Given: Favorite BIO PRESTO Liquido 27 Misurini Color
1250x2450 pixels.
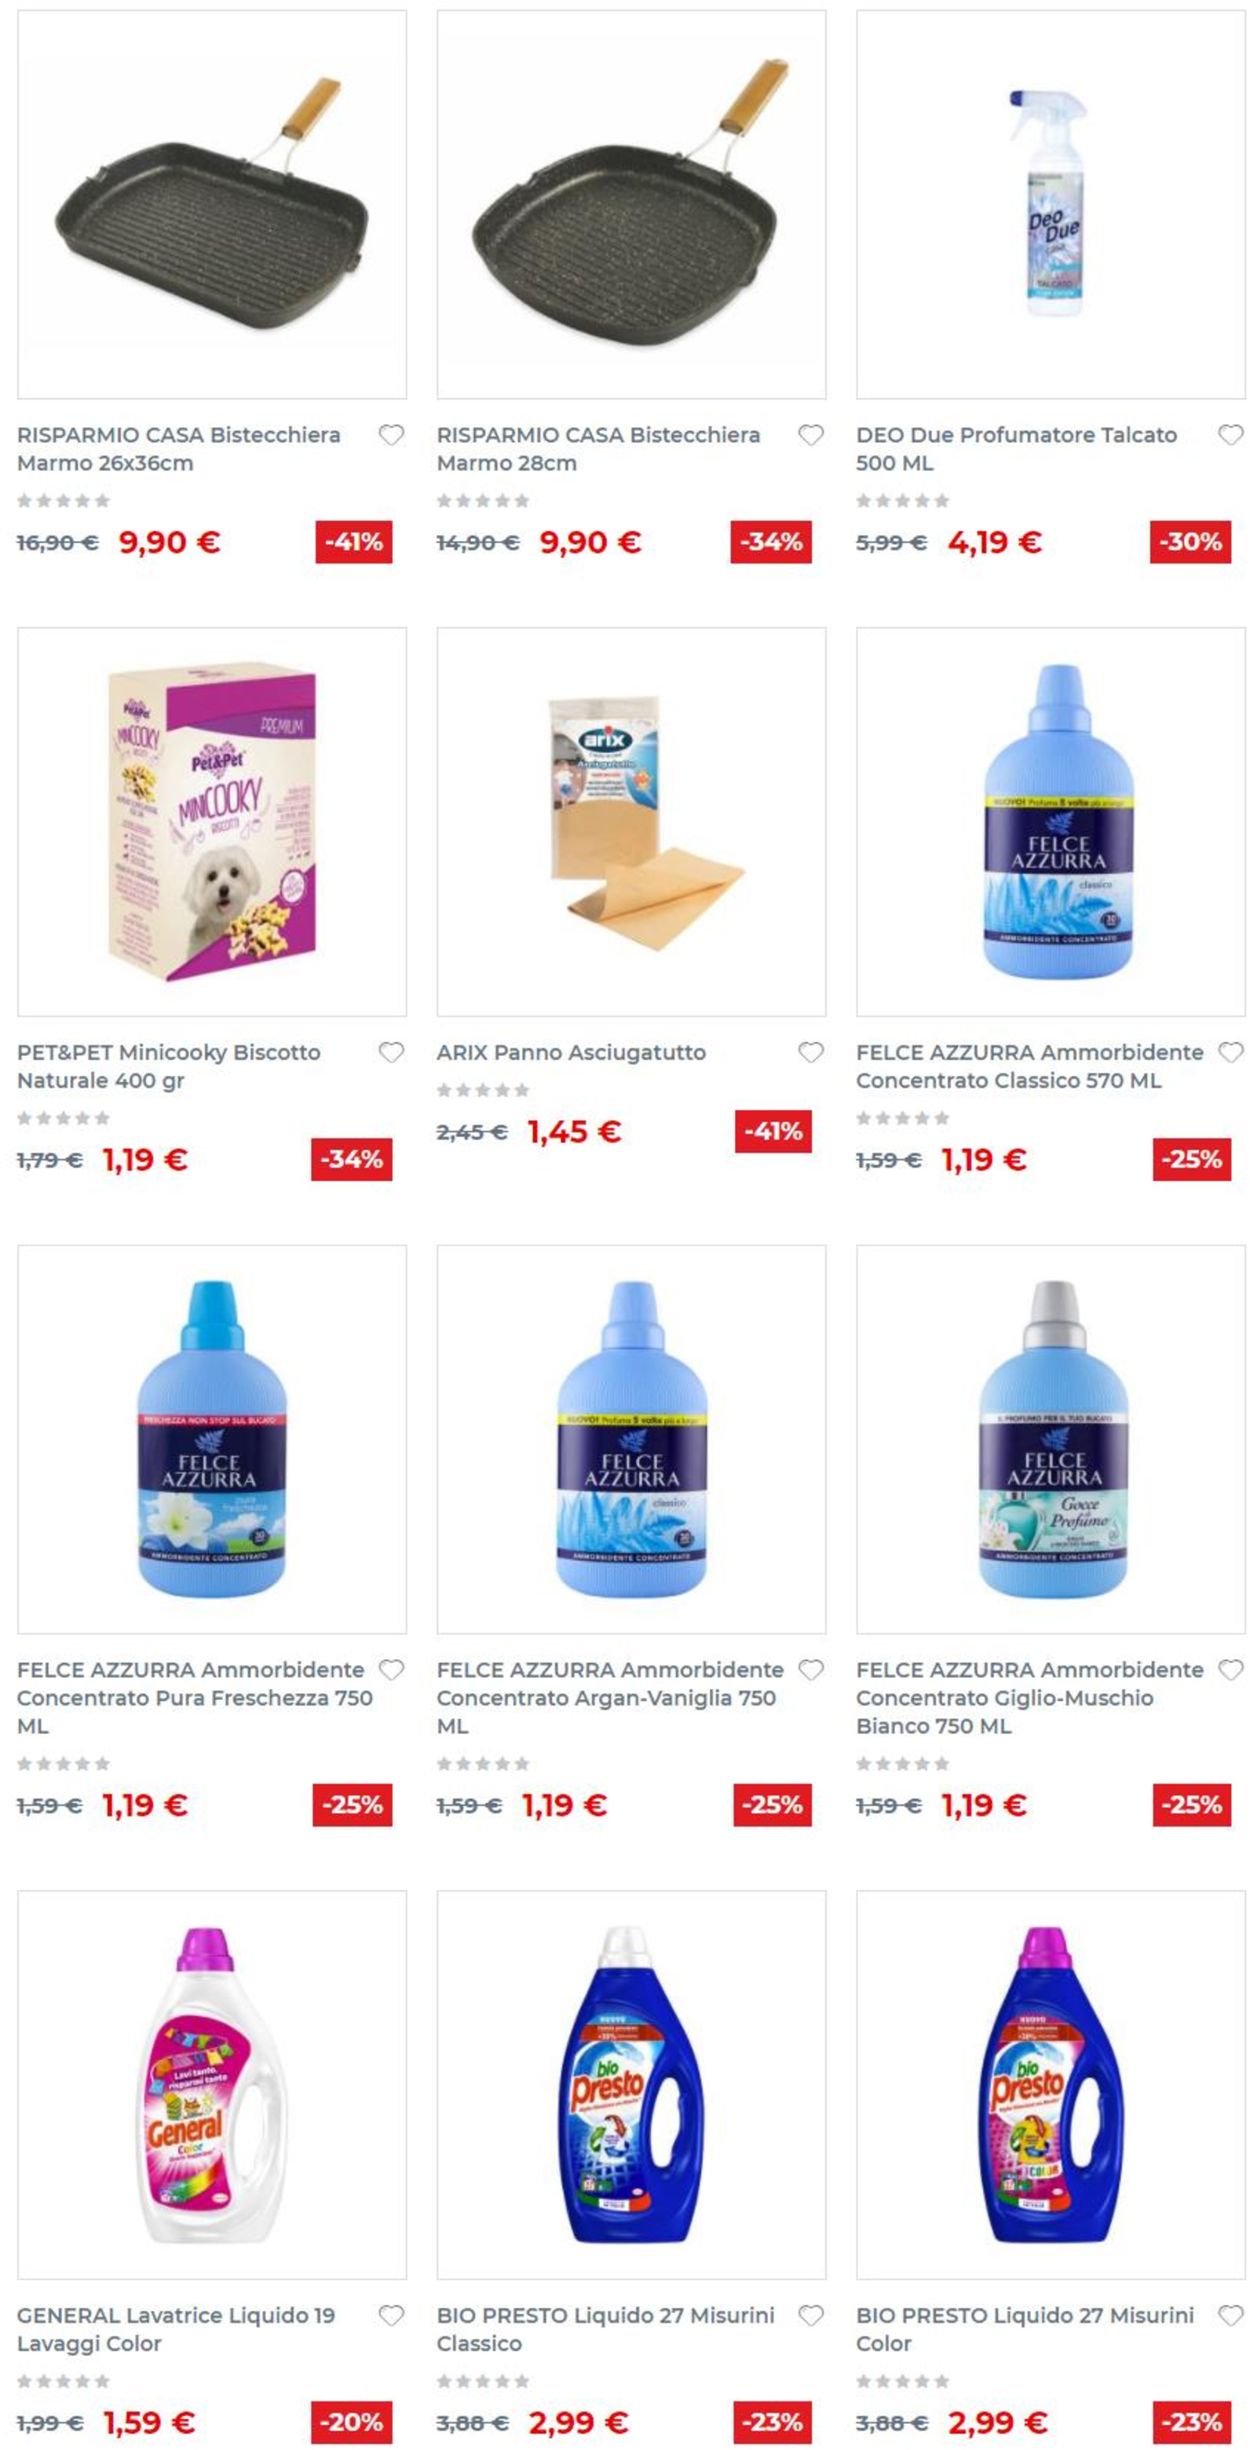Looking at the screenshot, I should click(x=1231, y=2315).
